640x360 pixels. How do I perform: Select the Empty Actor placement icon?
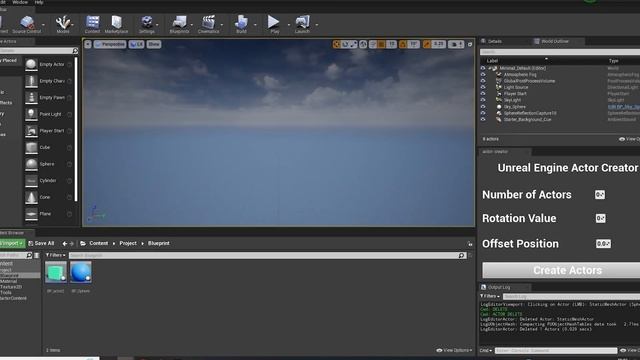click(31, 64)
